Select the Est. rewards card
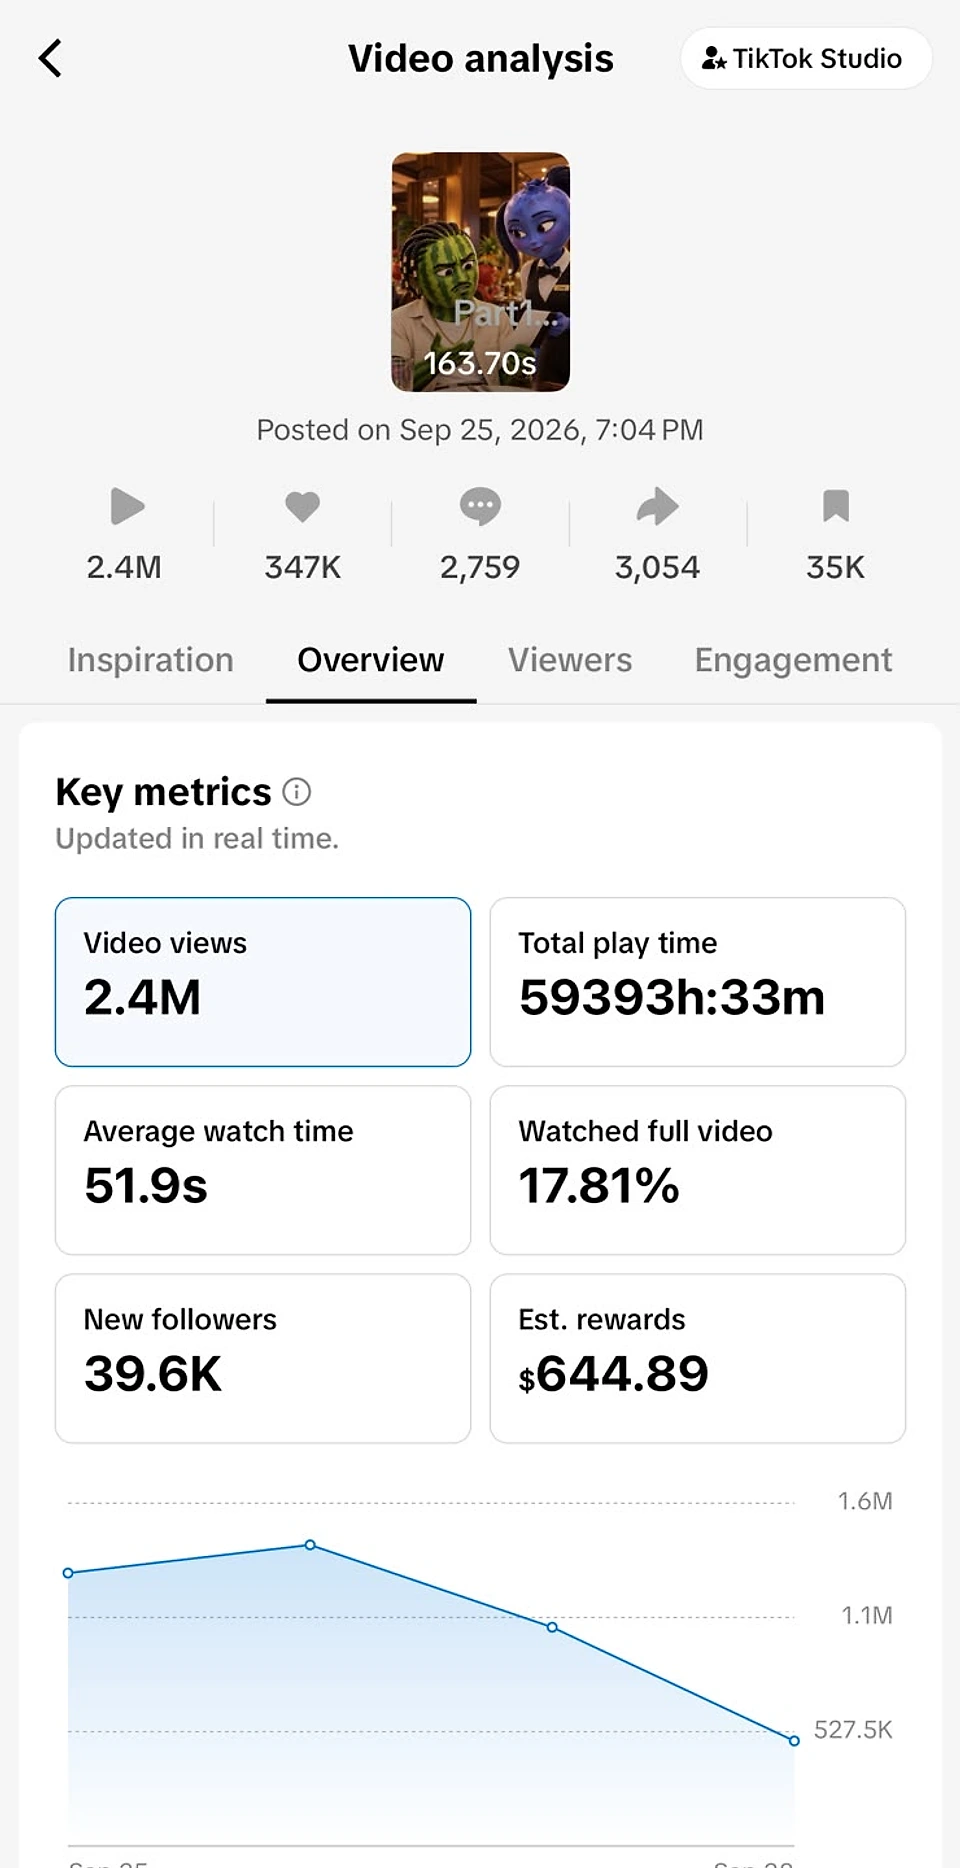This screenshot has width=960, height=1868. click(698, 1358)
